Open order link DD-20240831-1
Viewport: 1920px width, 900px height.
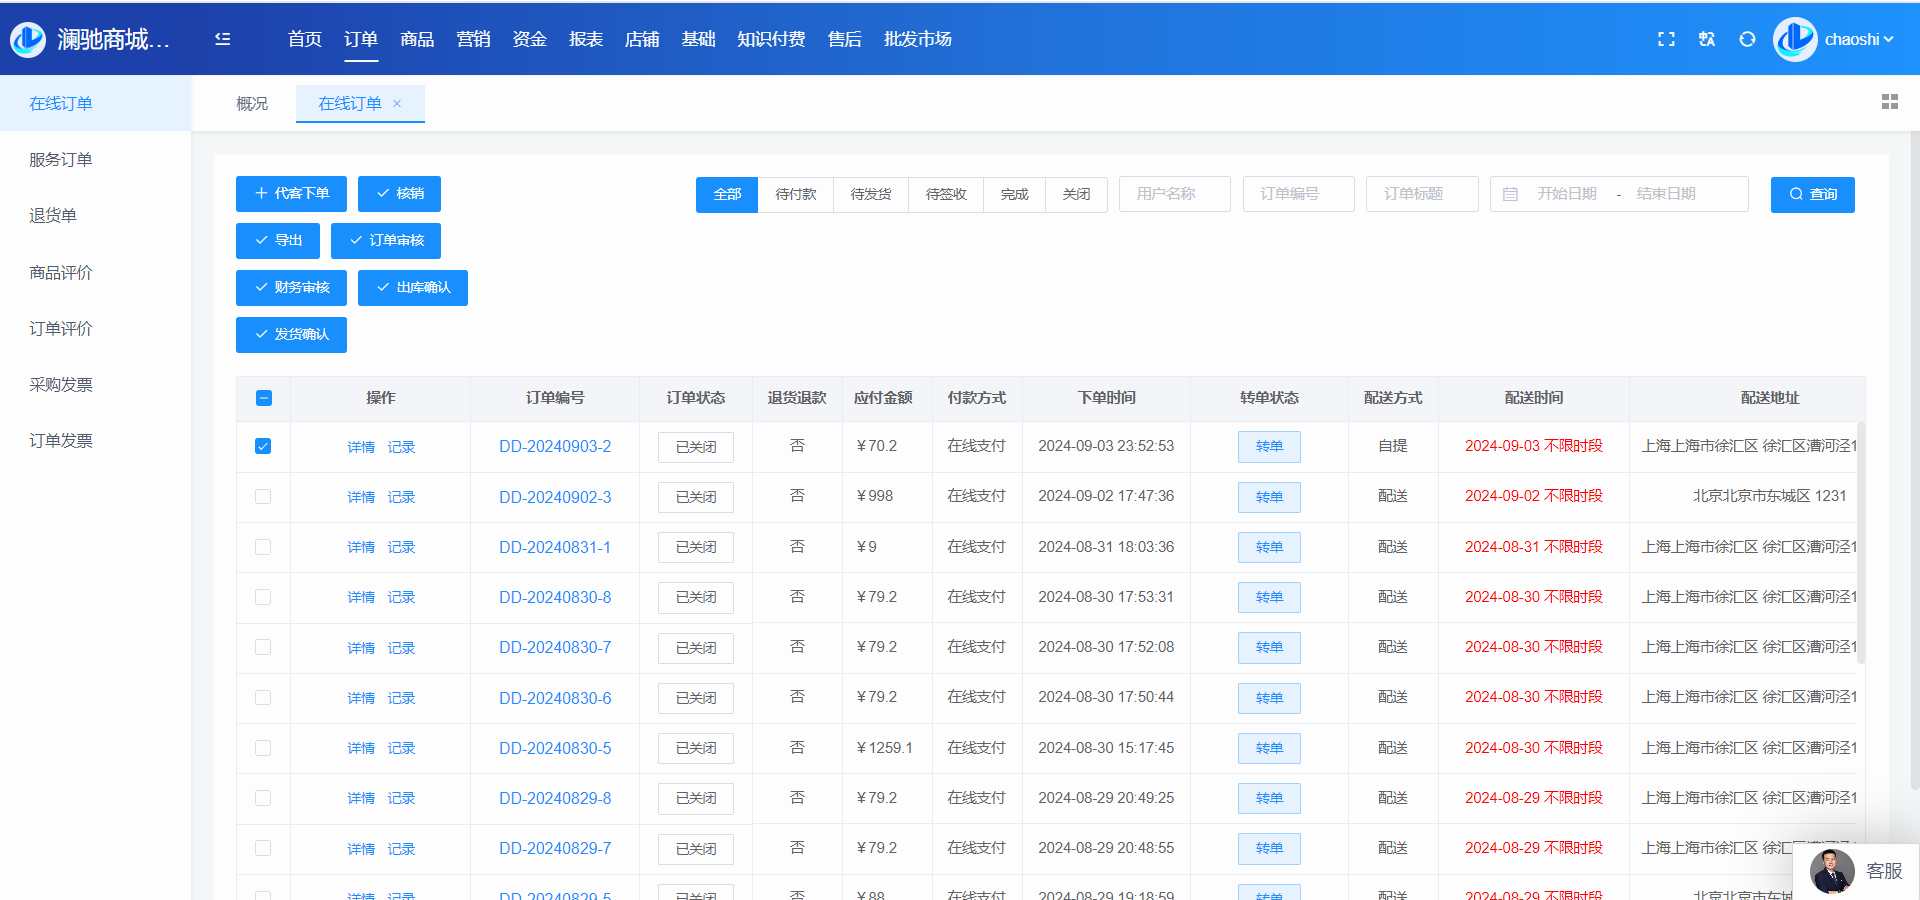coord(555,547)
